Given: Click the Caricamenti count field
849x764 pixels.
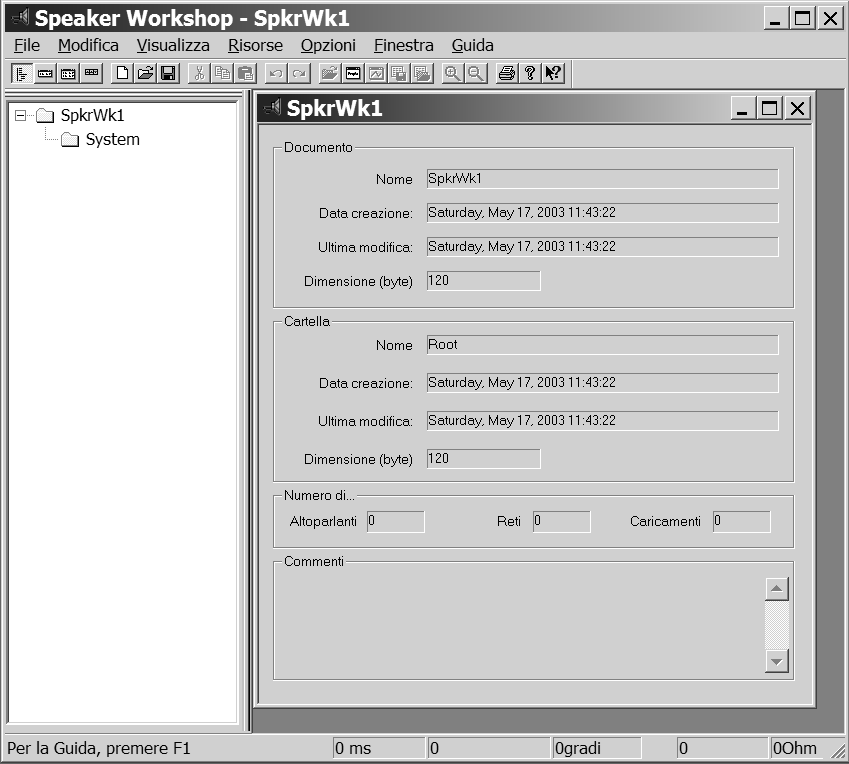Looking at the screenshot, I should click(741, 521).
